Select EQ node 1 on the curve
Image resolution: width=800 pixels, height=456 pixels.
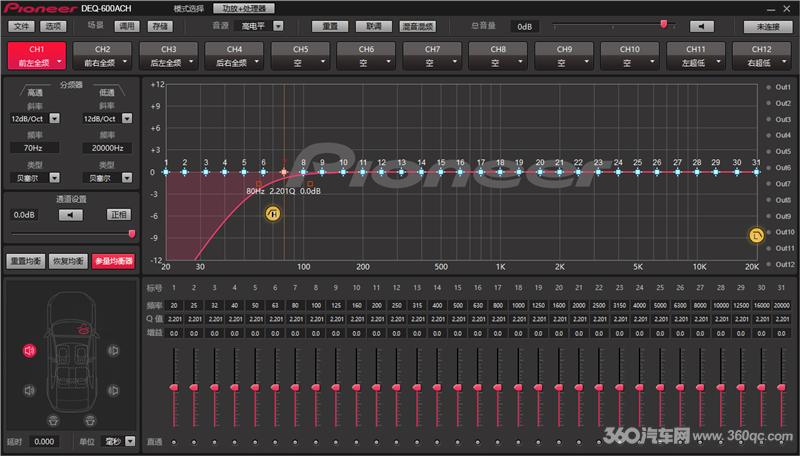(x=166, y=172)
